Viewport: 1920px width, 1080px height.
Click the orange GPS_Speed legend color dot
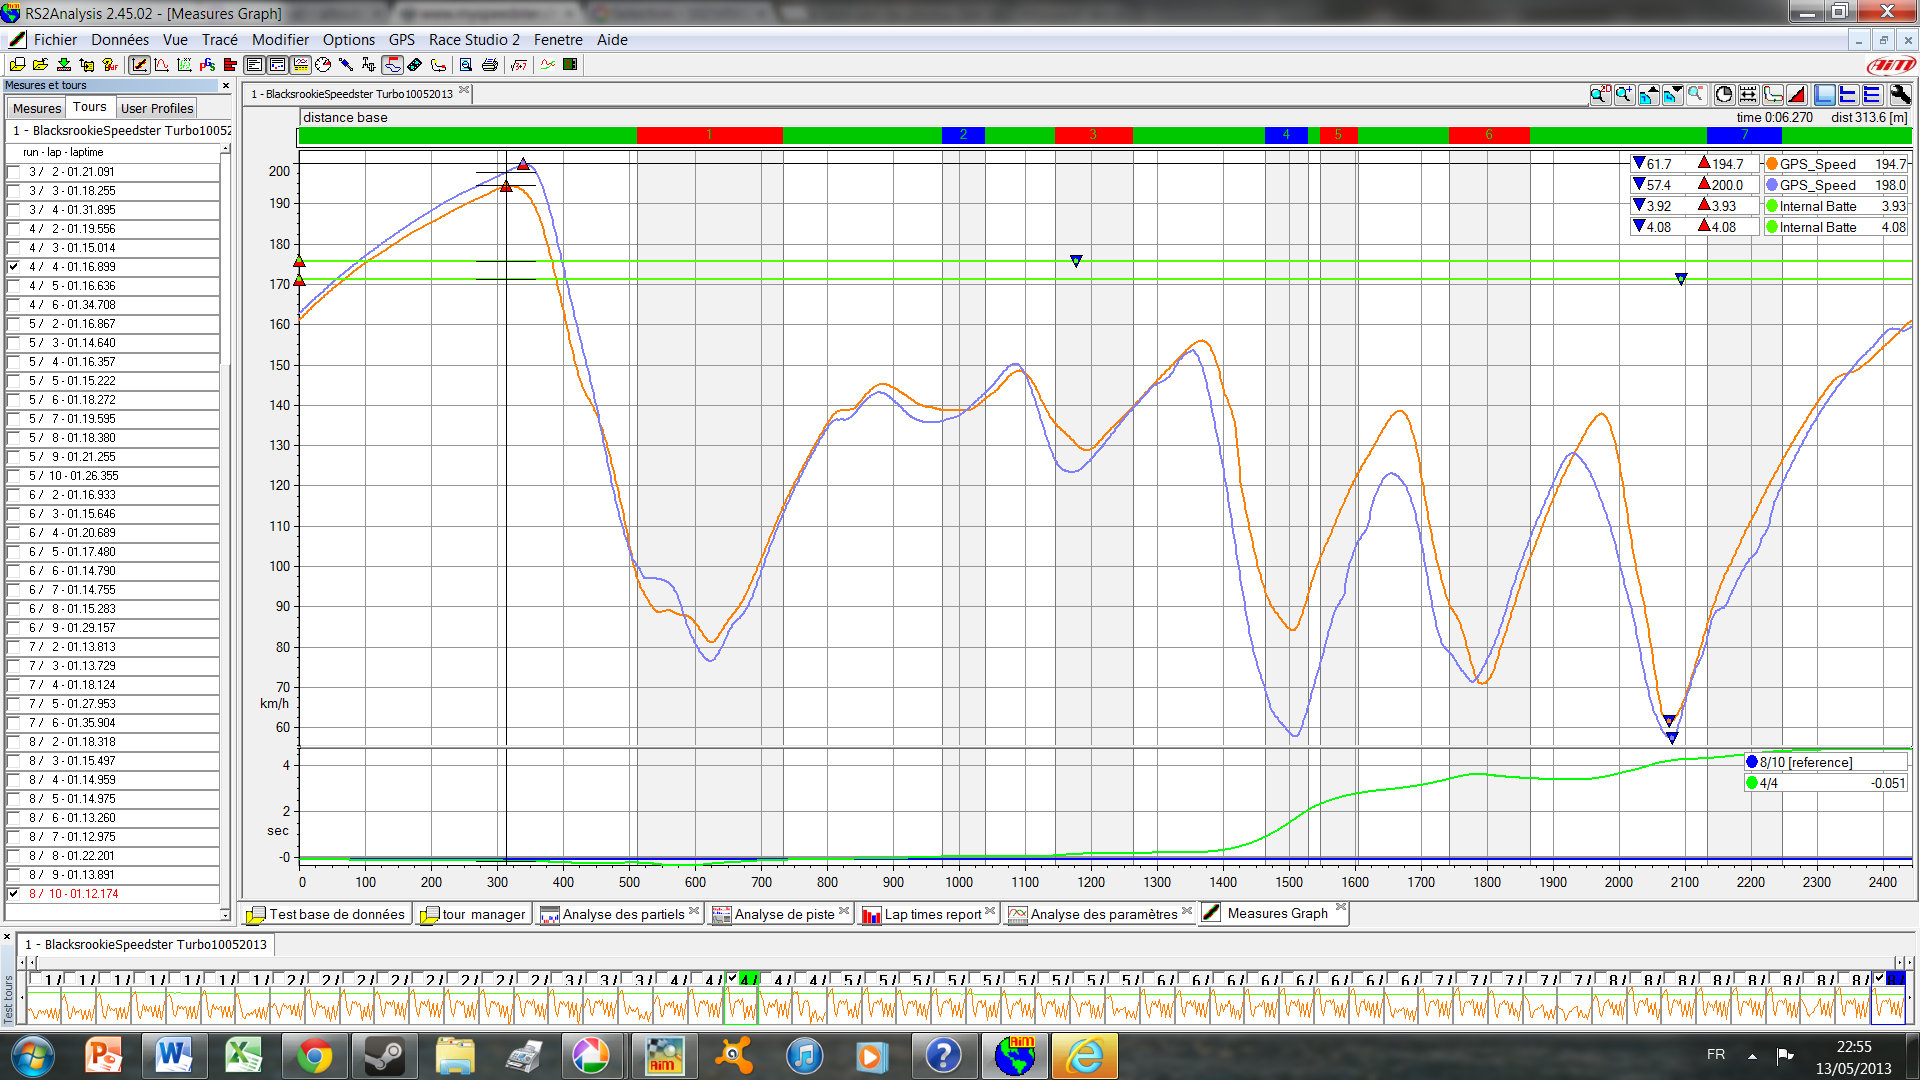click(x=1772, y=164)
